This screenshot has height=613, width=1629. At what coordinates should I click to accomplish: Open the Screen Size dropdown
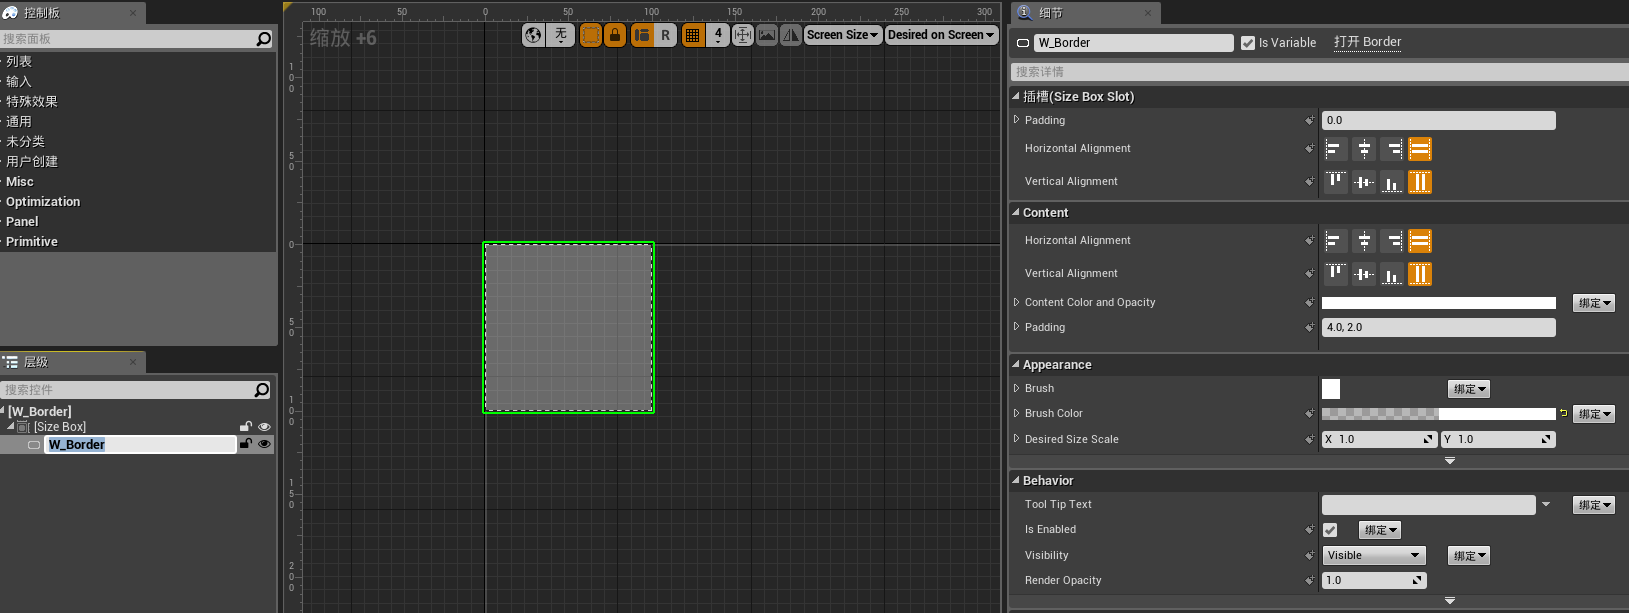click(842, 35)
